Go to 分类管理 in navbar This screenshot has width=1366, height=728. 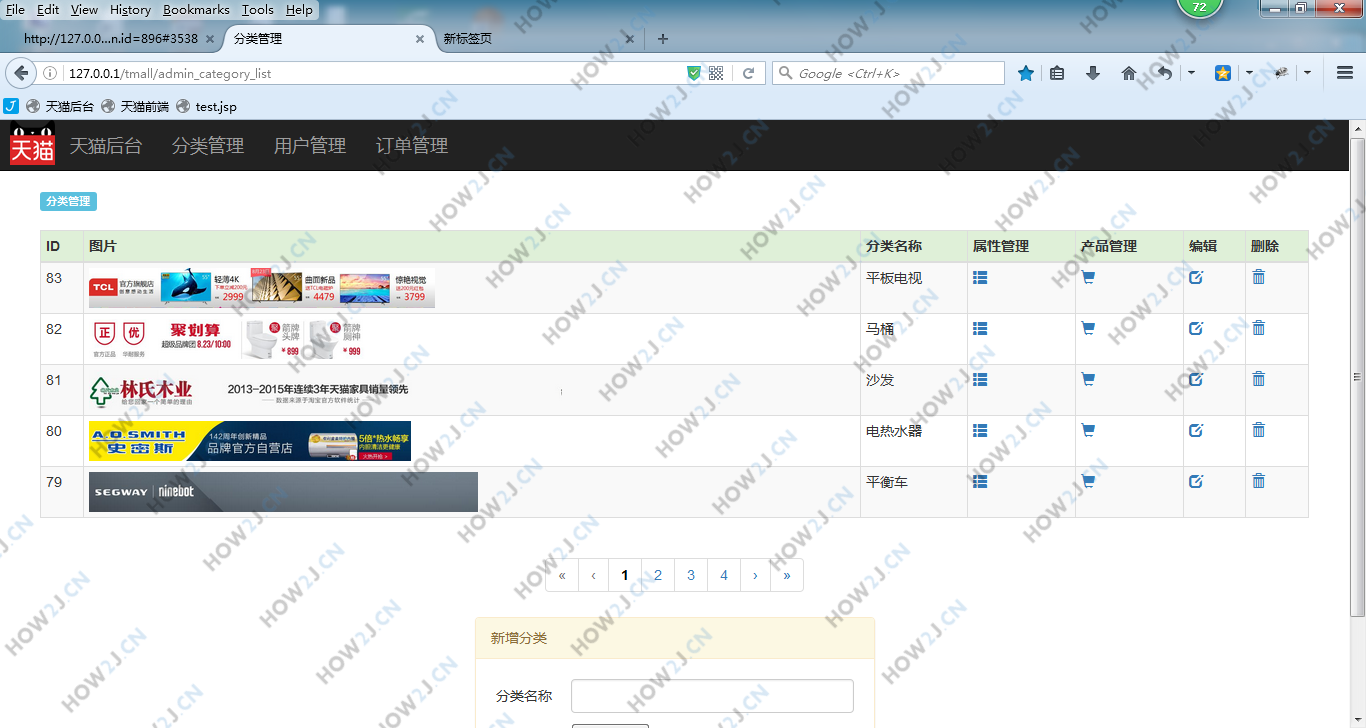(x=208, y=145)
